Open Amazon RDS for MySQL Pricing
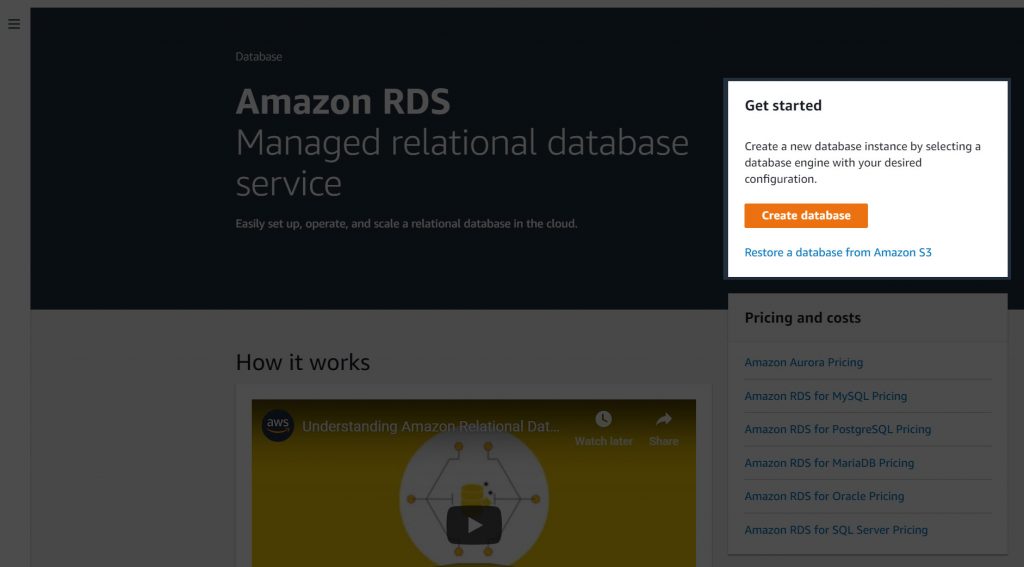The height and width of the screenshot is (567, 1024). pyautogui.click(x=825, y=396)
